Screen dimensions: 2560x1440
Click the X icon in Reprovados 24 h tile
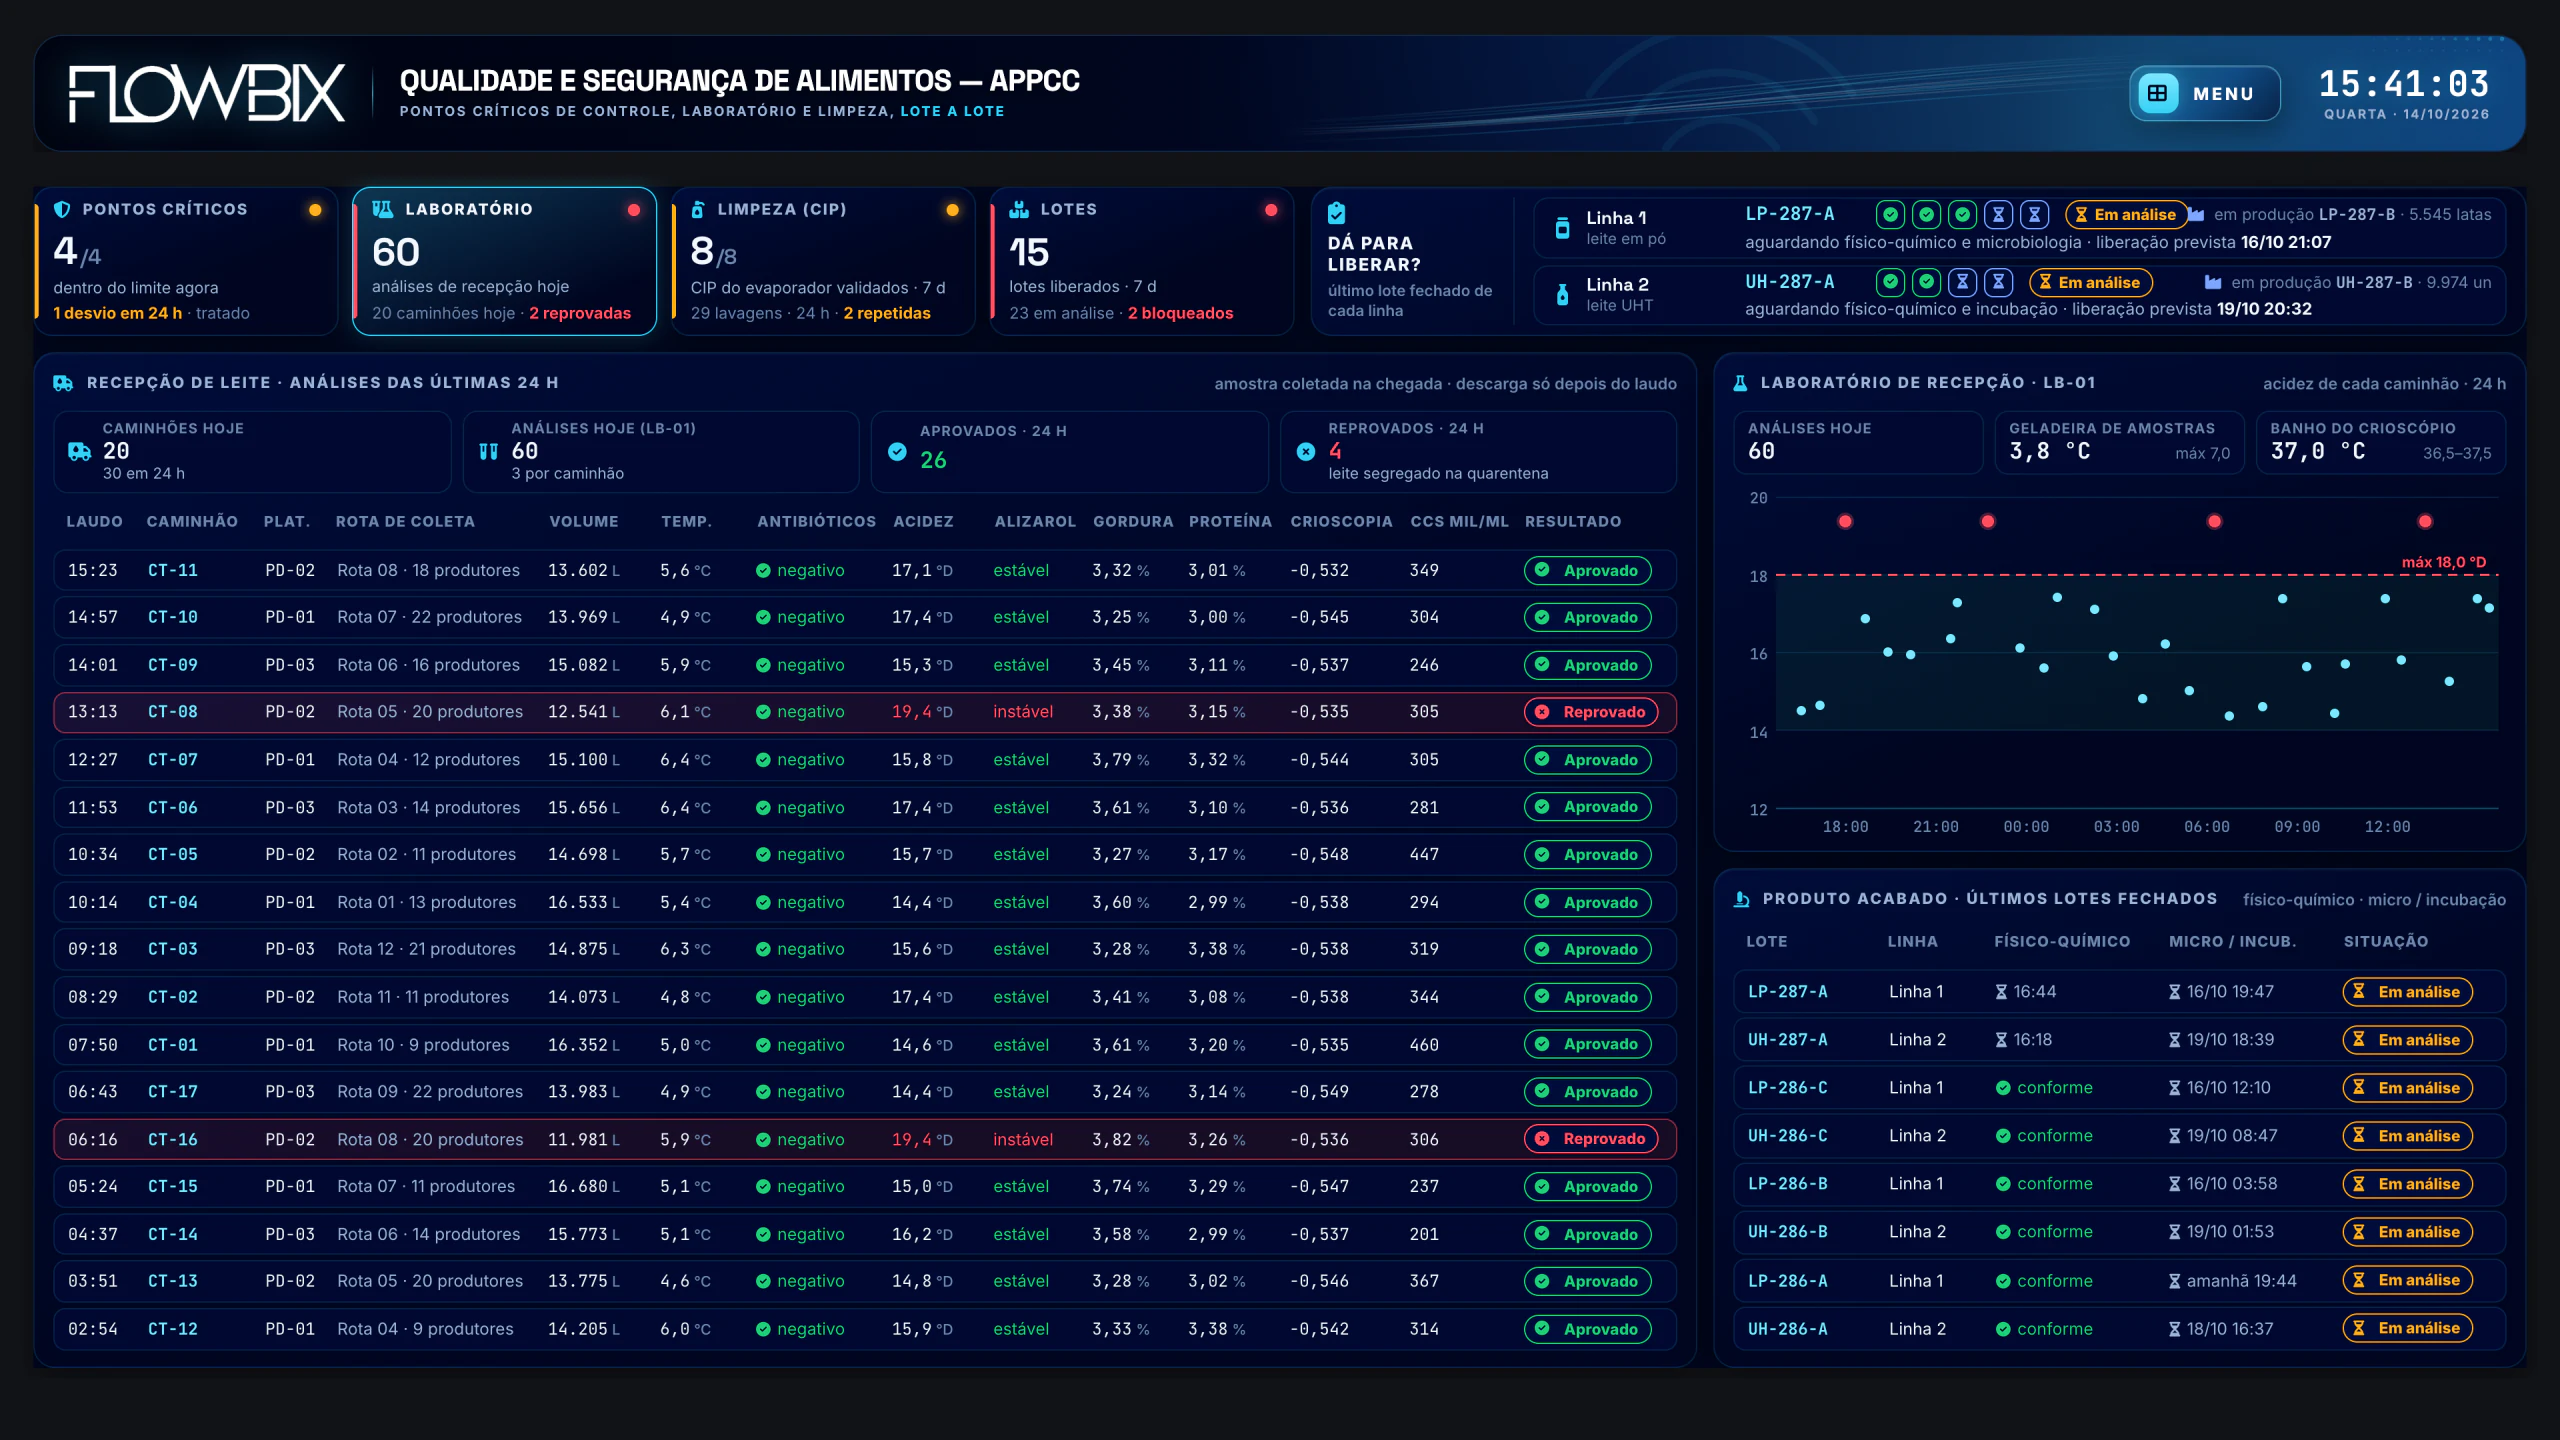pyautogui.click(x=1306, y=452)
